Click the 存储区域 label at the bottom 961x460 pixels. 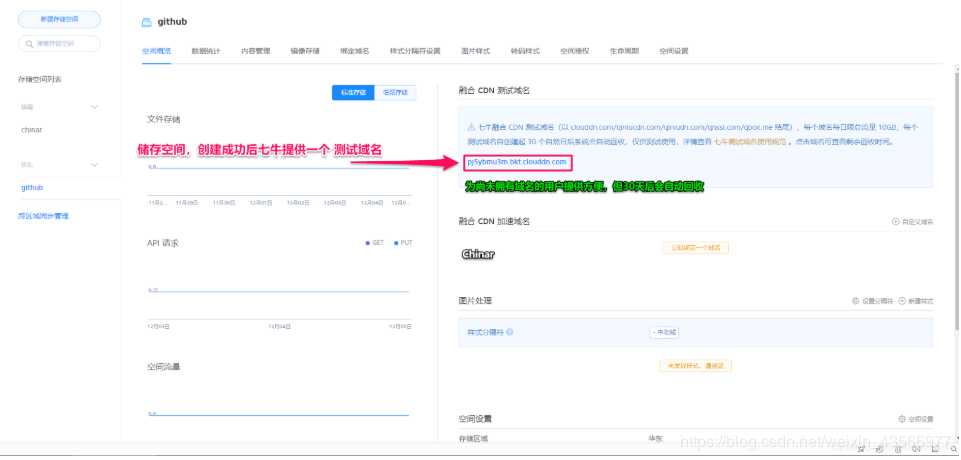point(474,439)
